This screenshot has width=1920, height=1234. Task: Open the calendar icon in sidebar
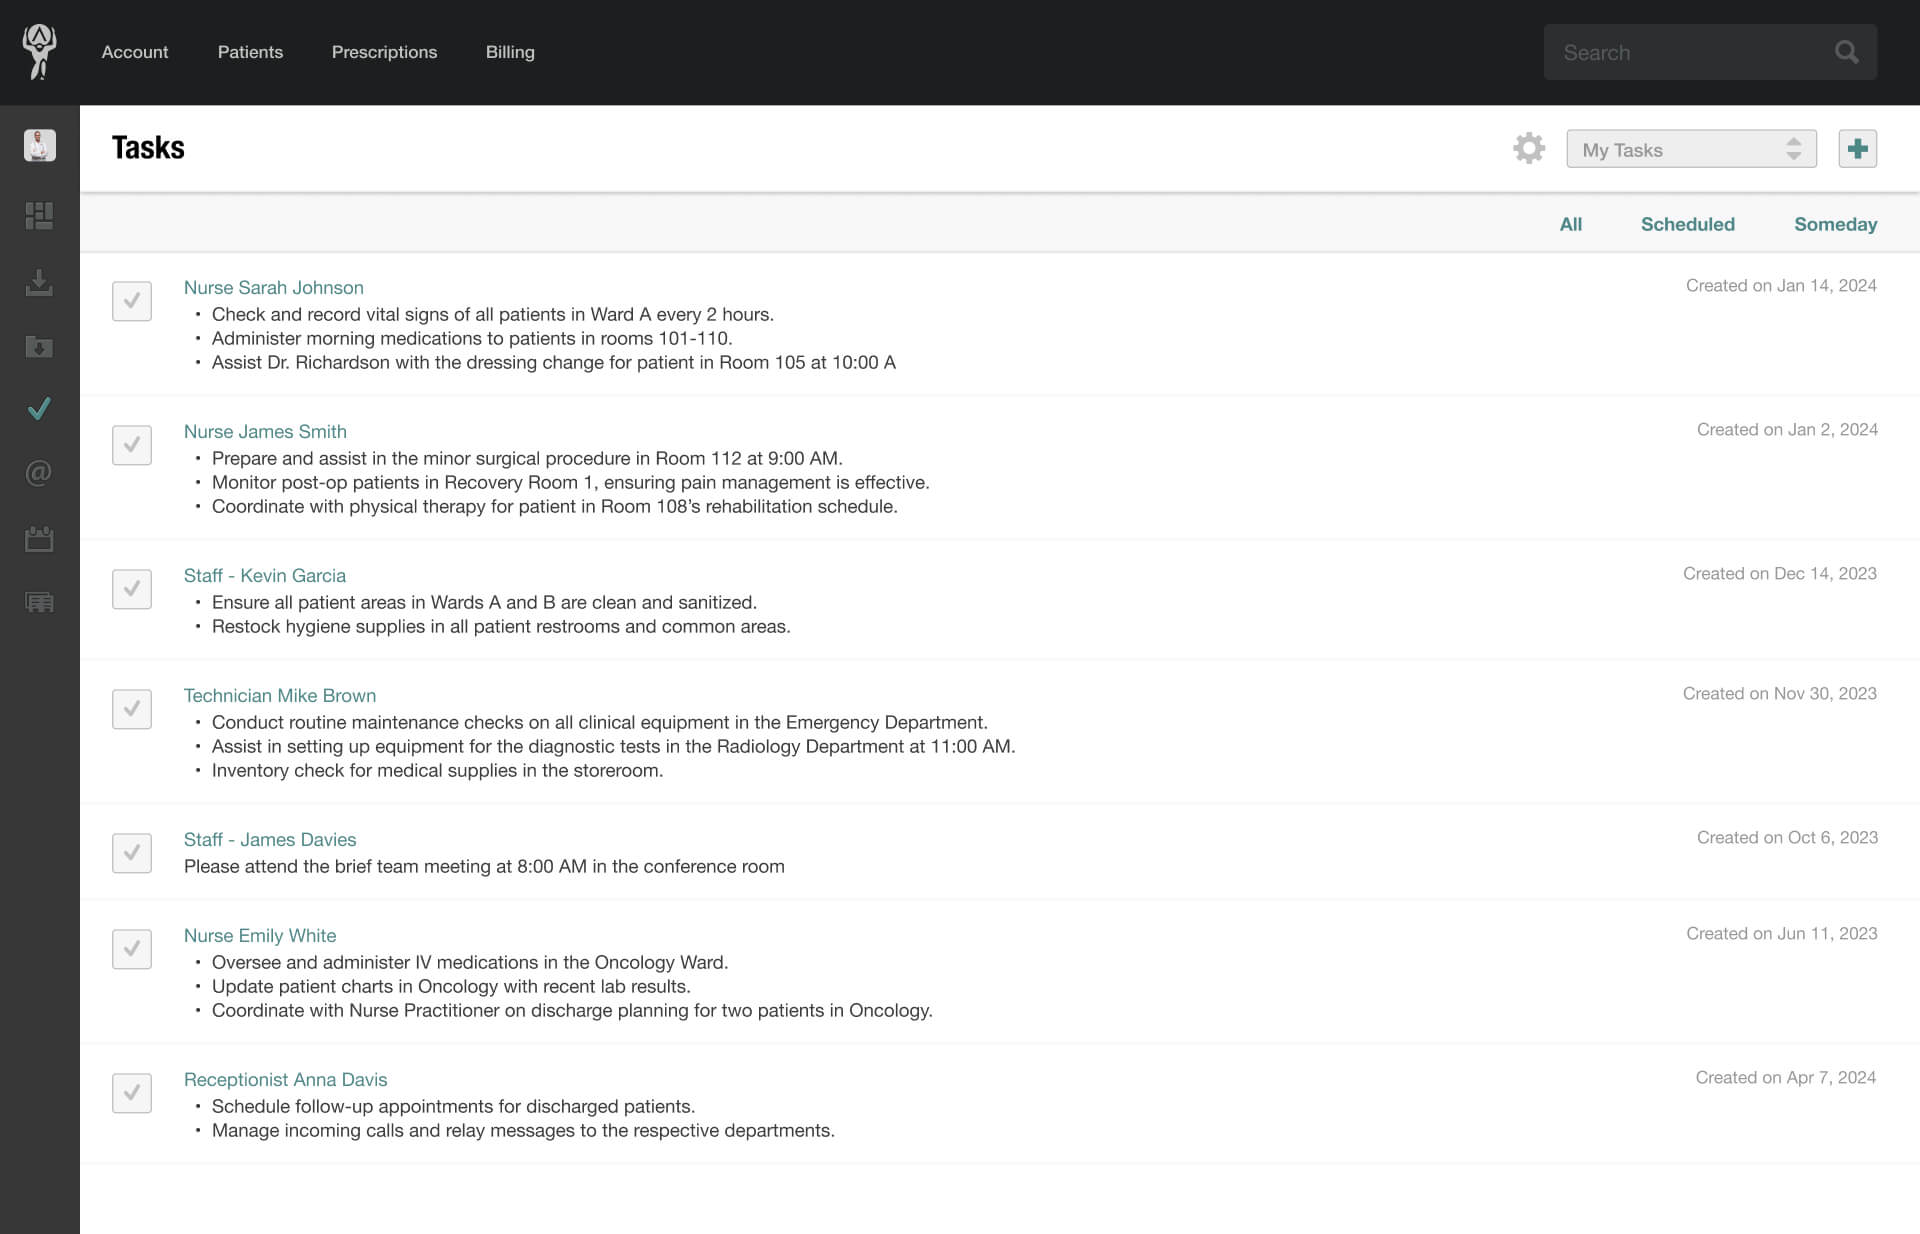click(x=38, y=538)
